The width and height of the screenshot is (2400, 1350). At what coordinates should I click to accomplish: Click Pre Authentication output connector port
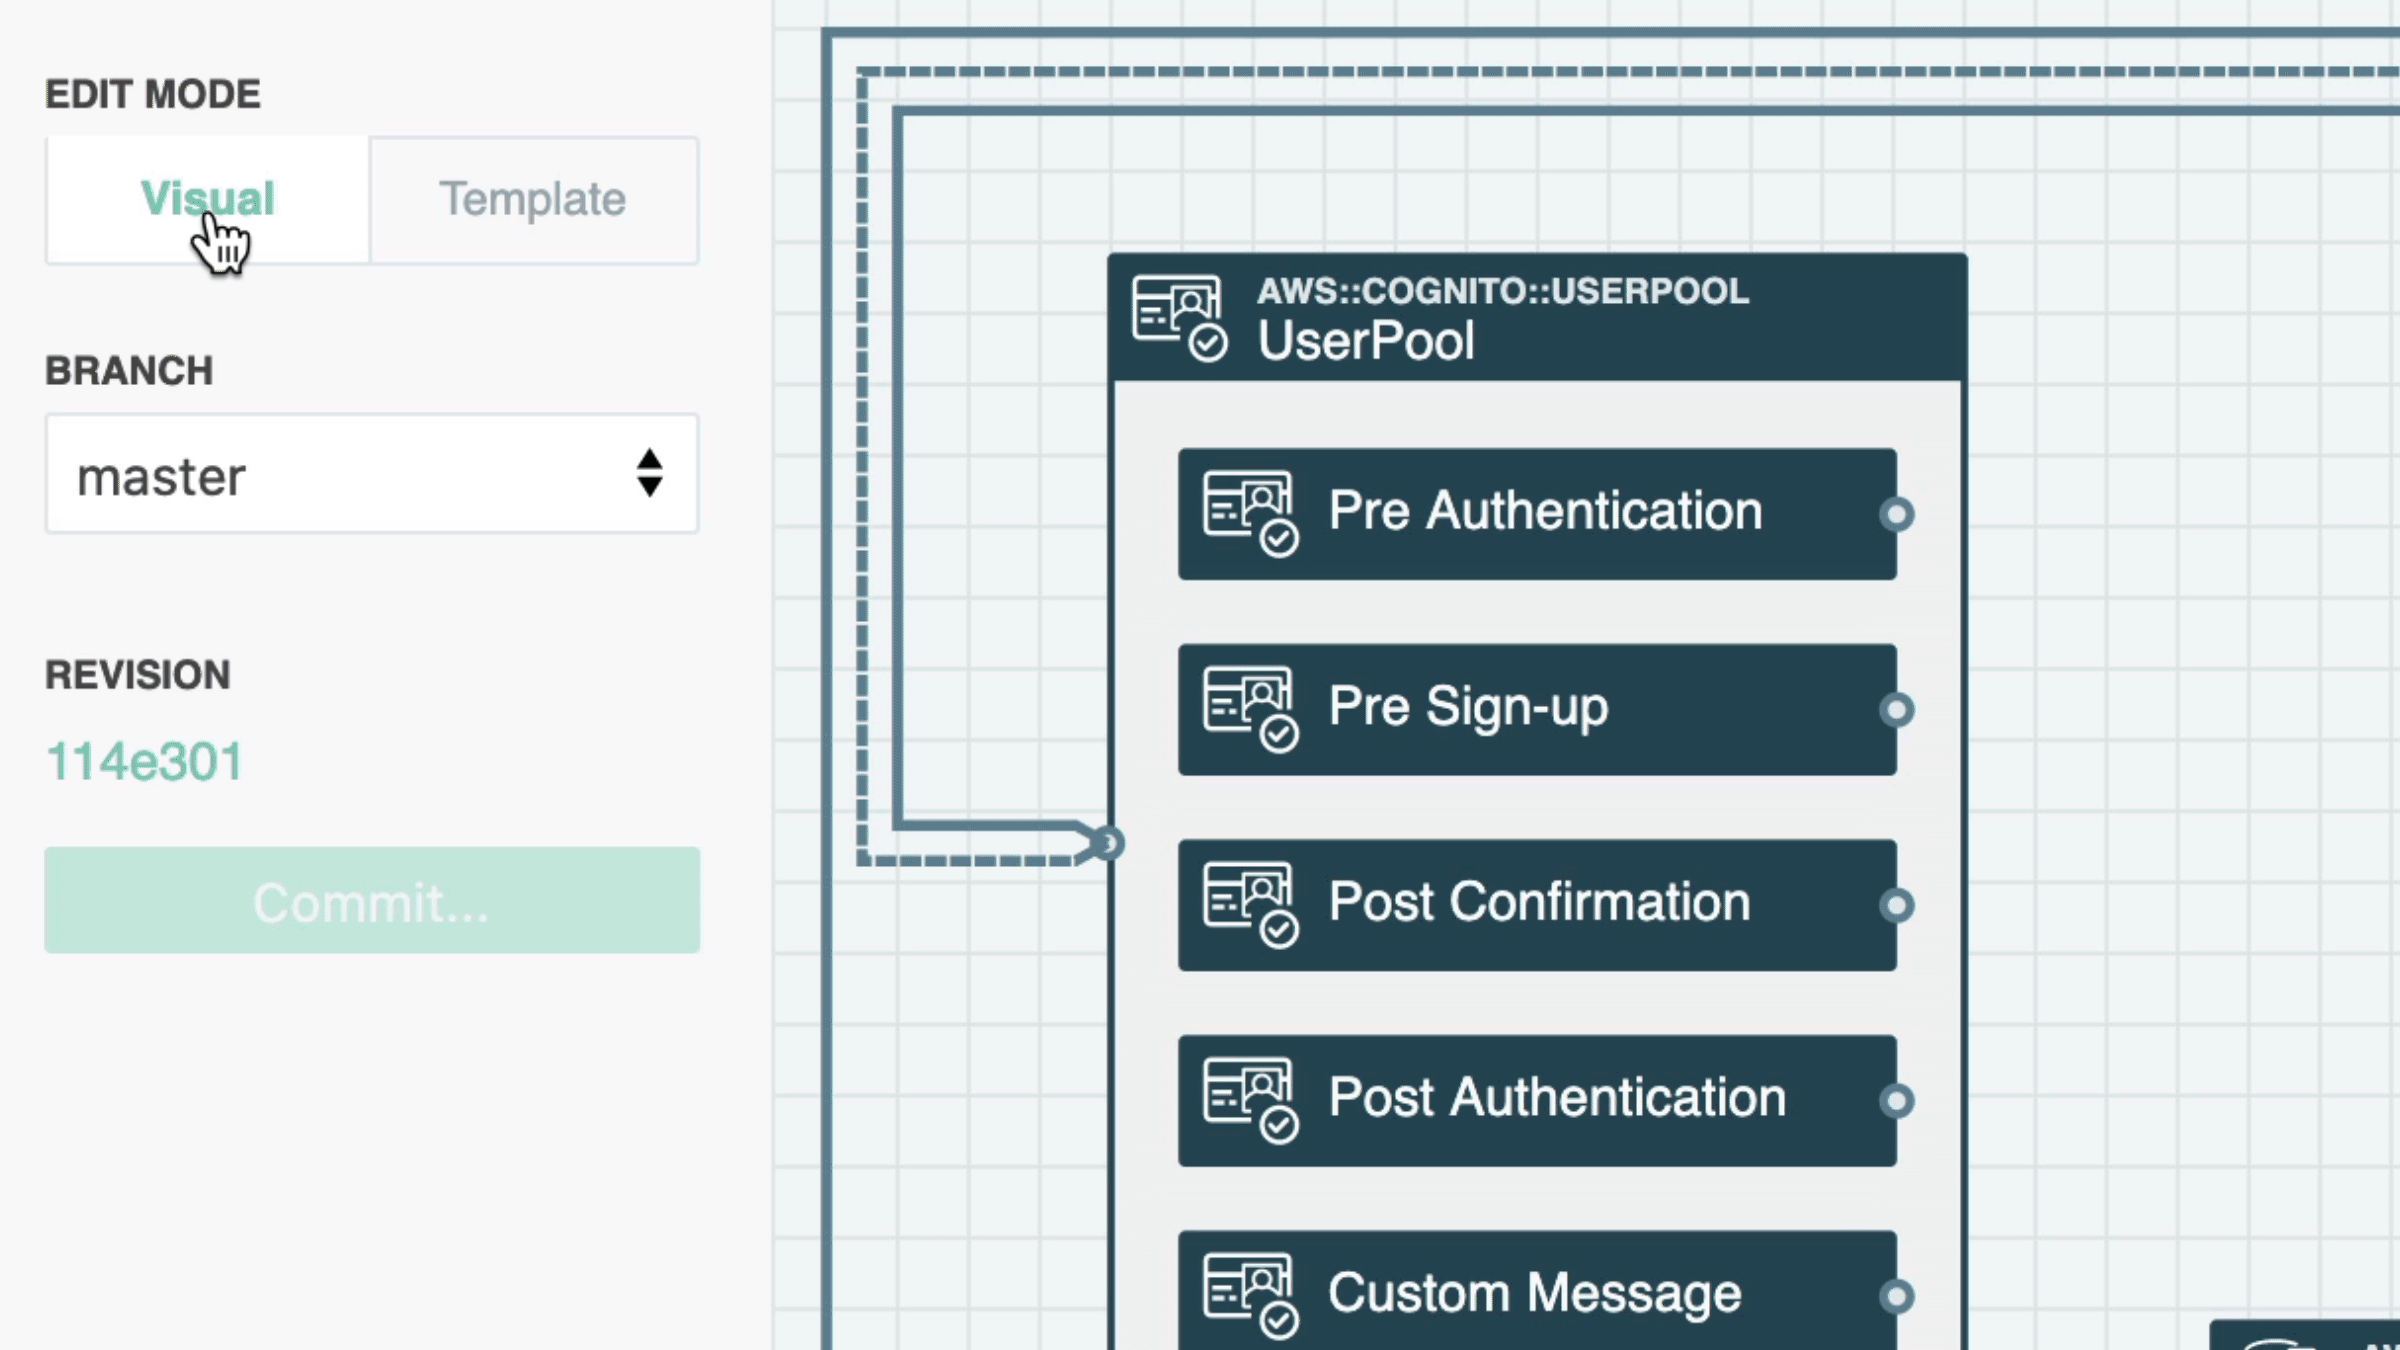1896,514
